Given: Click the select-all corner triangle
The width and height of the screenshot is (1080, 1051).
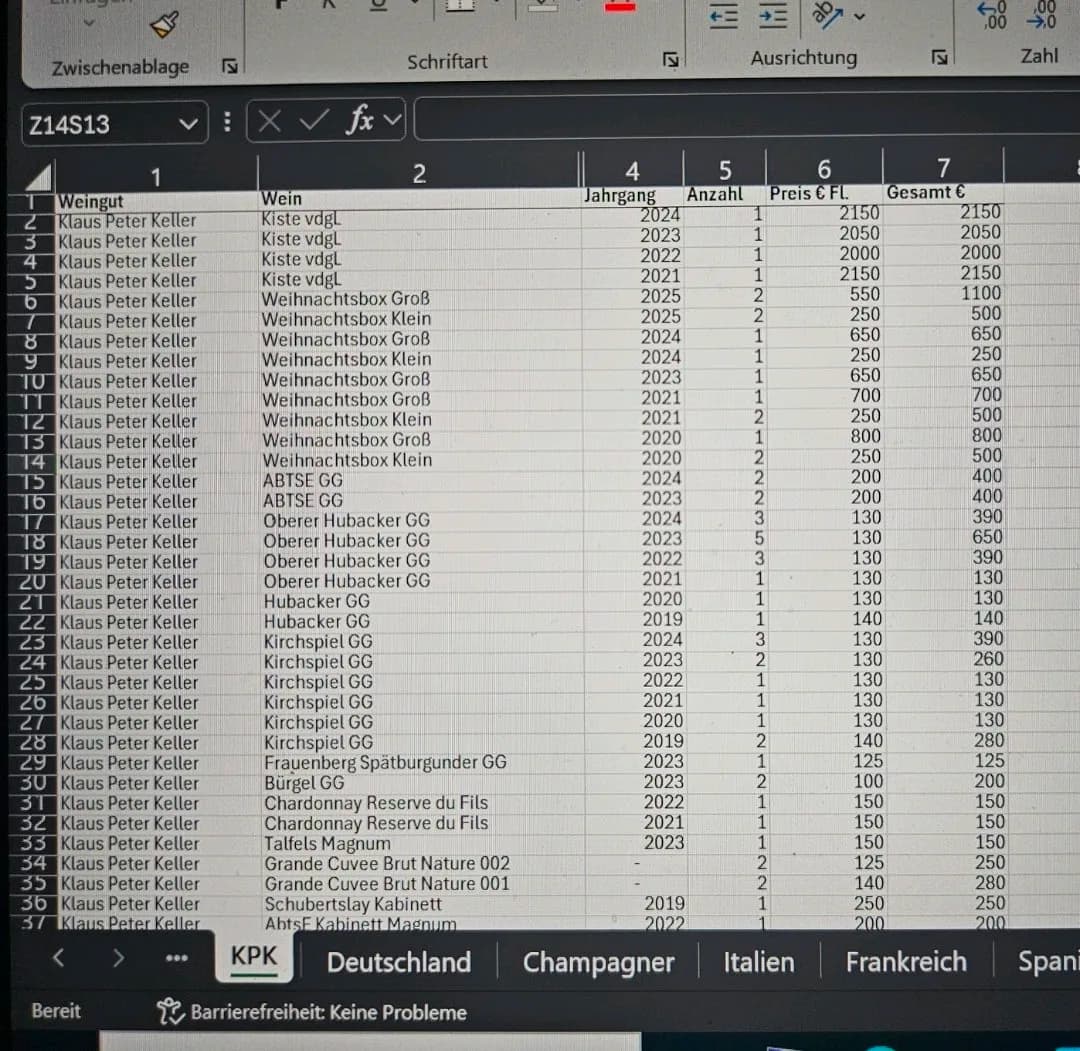Looking at the screenshot, I should [x=39, y=177].
